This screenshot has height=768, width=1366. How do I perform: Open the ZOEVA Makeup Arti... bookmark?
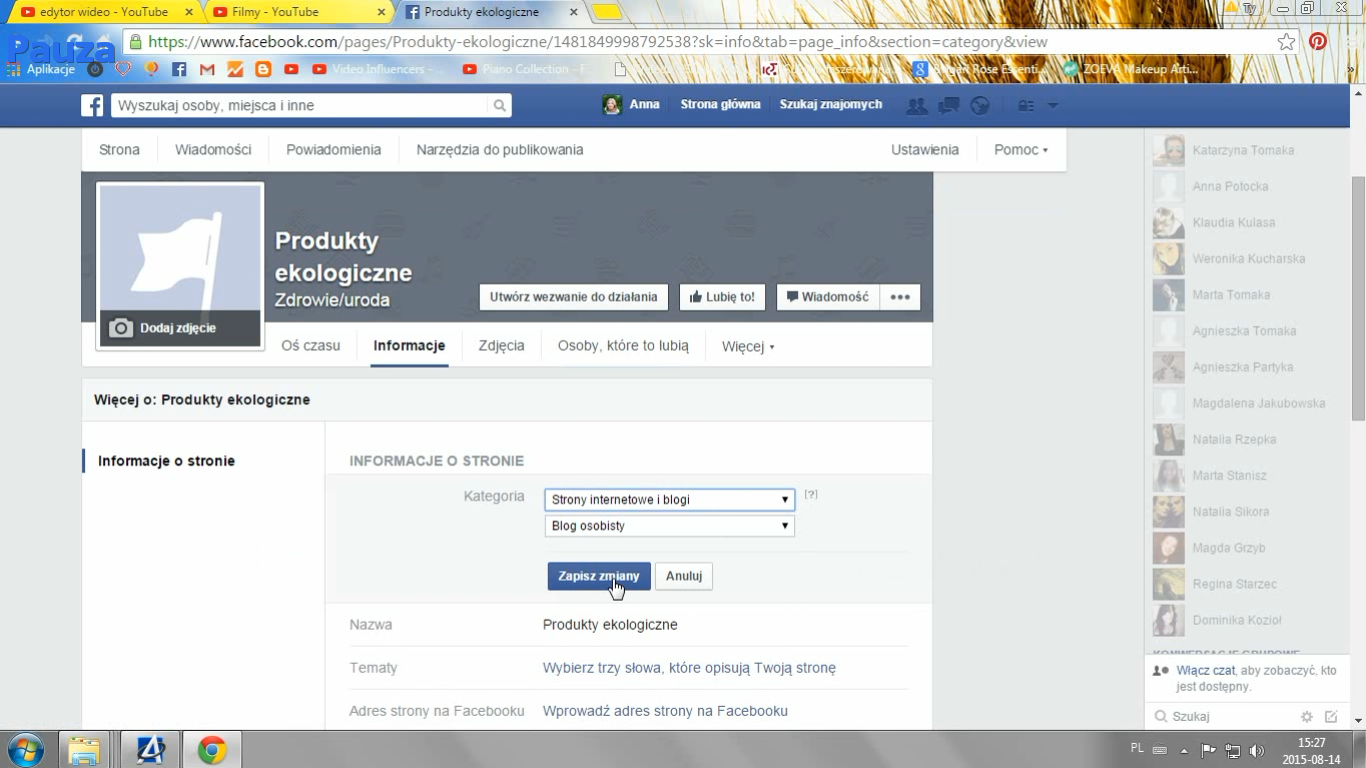(1131, 69)
